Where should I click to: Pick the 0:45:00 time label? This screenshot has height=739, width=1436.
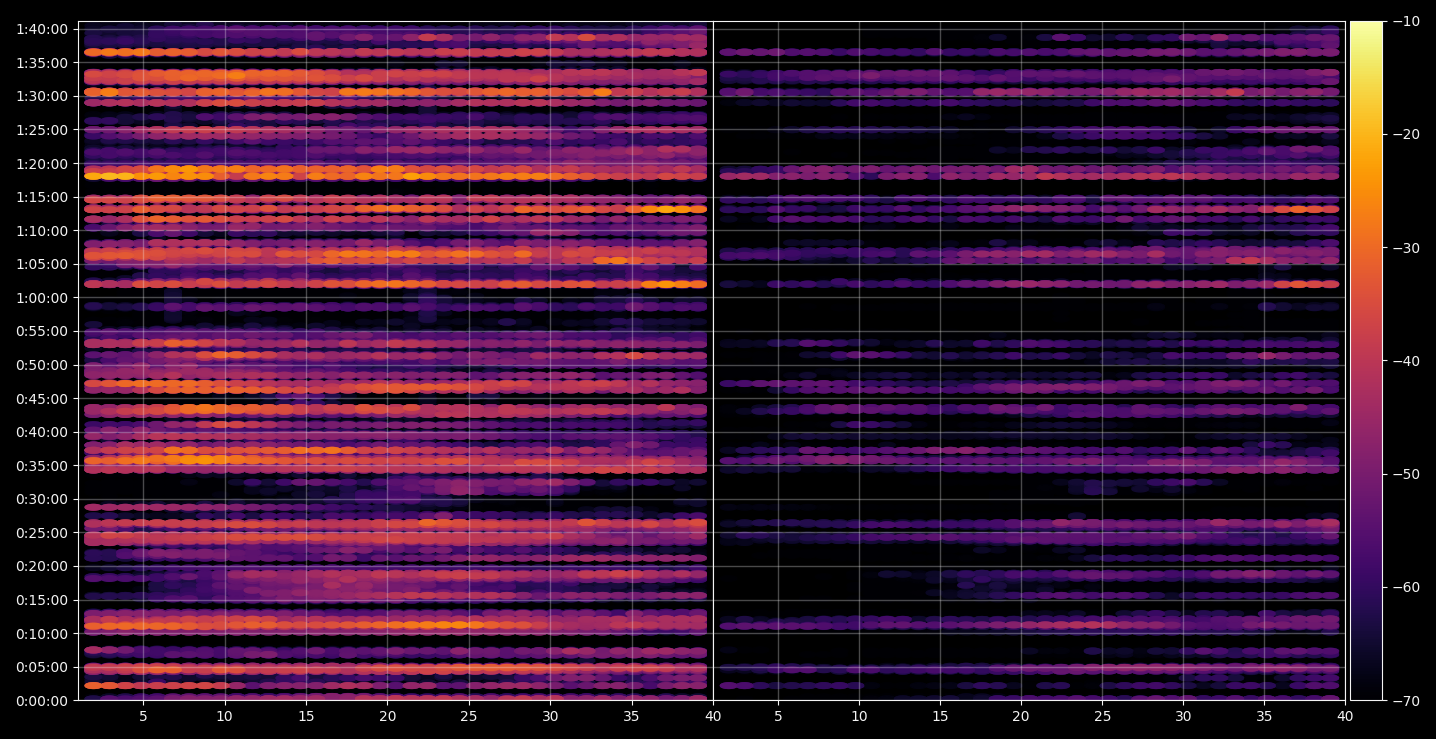tap(42, 399)
